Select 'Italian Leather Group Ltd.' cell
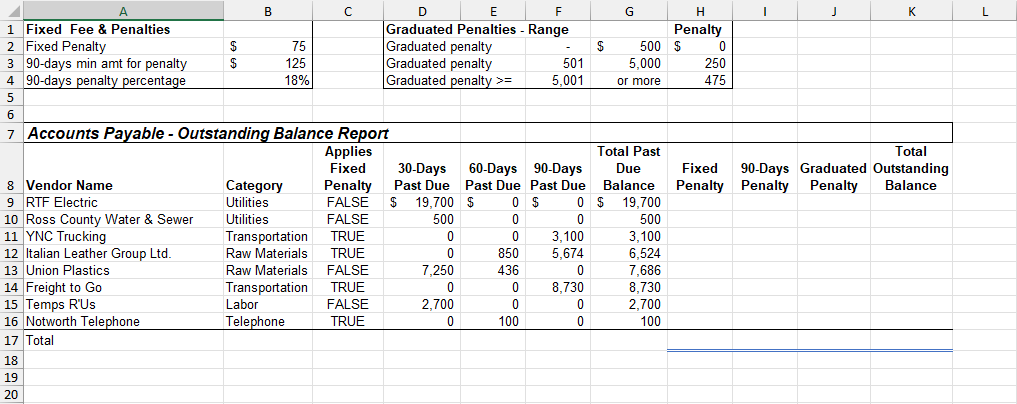The width and height of the screenshot is (1017, 404). coord(123,253)
